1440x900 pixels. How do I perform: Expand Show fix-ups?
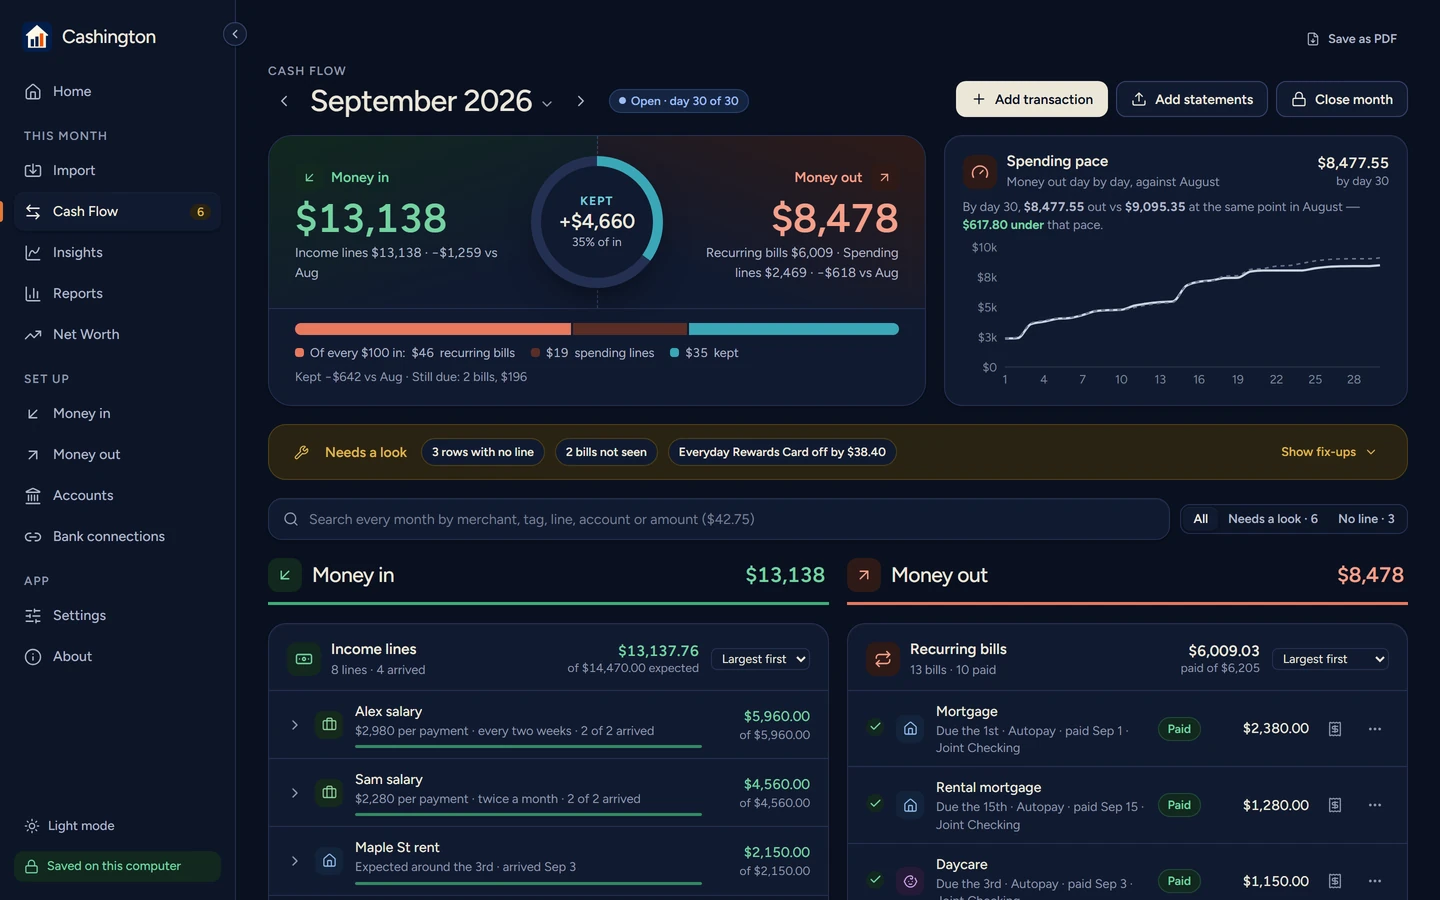[x=1329, y=452]
